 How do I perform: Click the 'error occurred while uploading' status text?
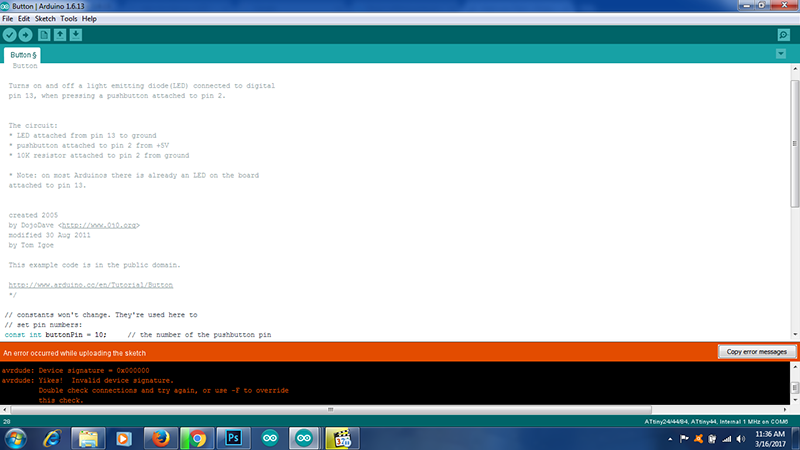point(74,353)
